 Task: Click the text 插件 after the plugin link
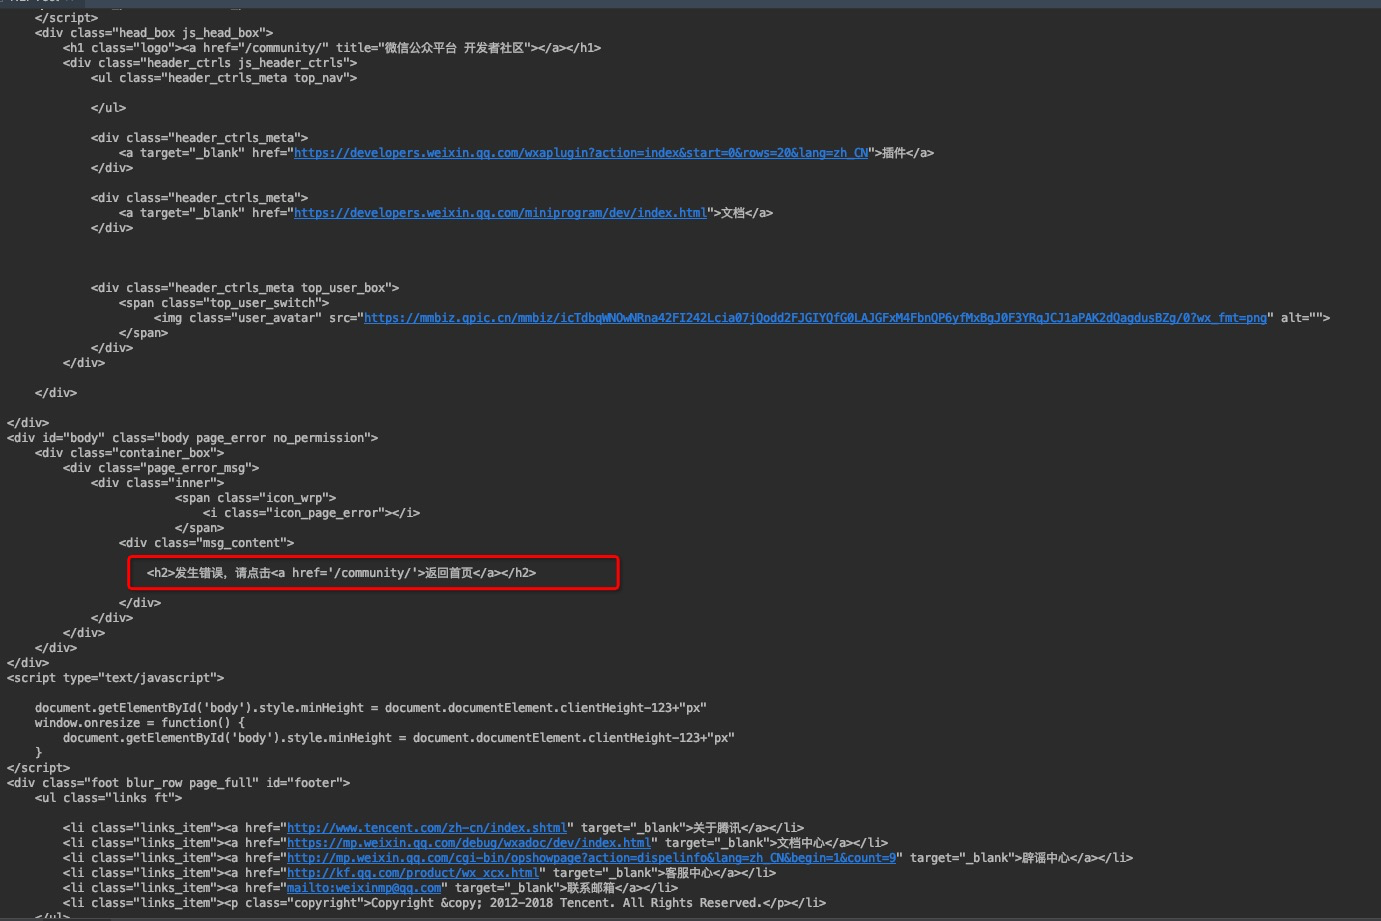coord(894,153)
